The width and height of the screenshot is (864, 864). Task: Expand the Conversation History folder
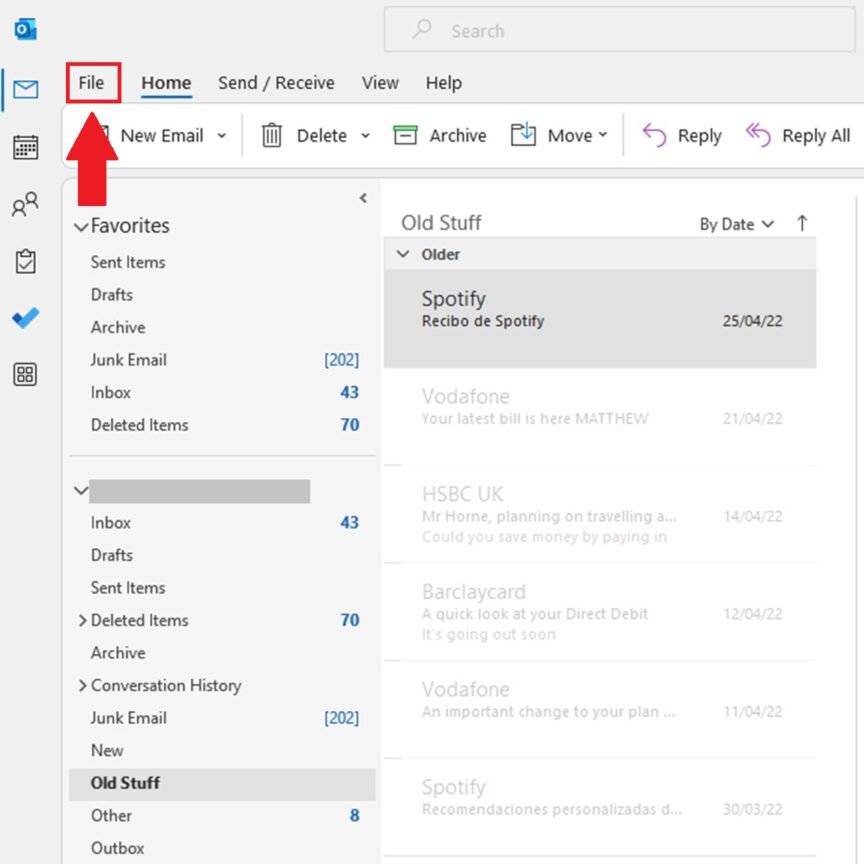[x=83, y=686]
